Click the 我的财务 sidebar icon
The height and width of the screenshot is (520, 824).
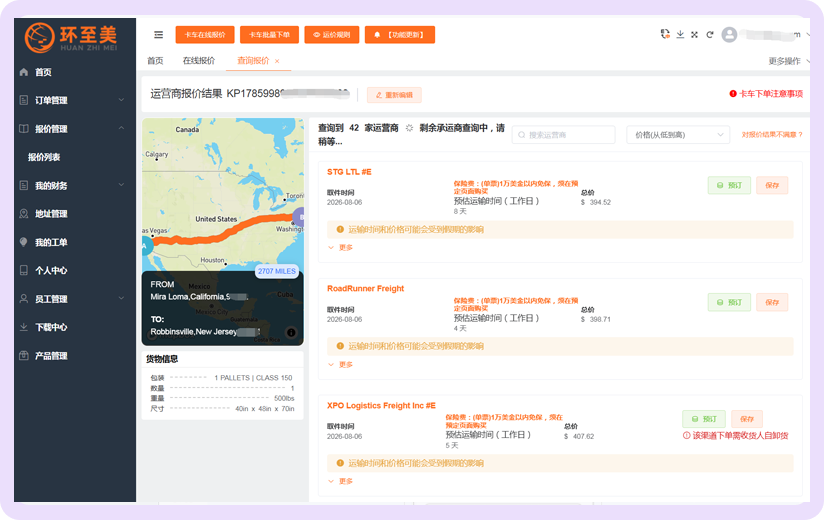[24, 185]
